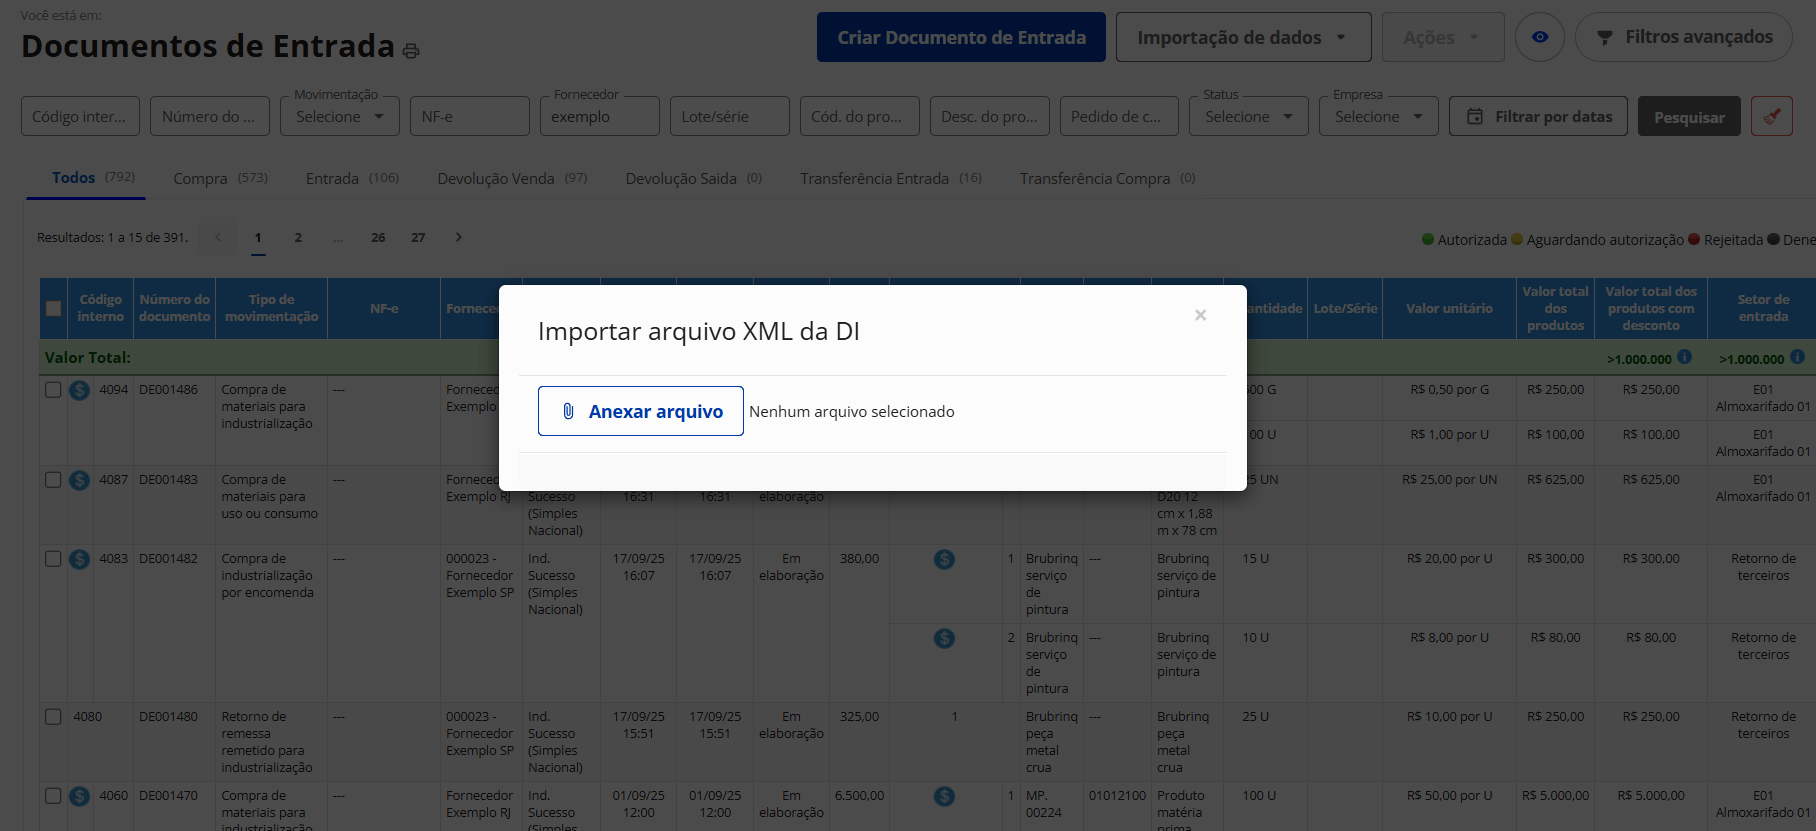Click the info icon beside first >1.000.000 total

(x=1684, y=357)
